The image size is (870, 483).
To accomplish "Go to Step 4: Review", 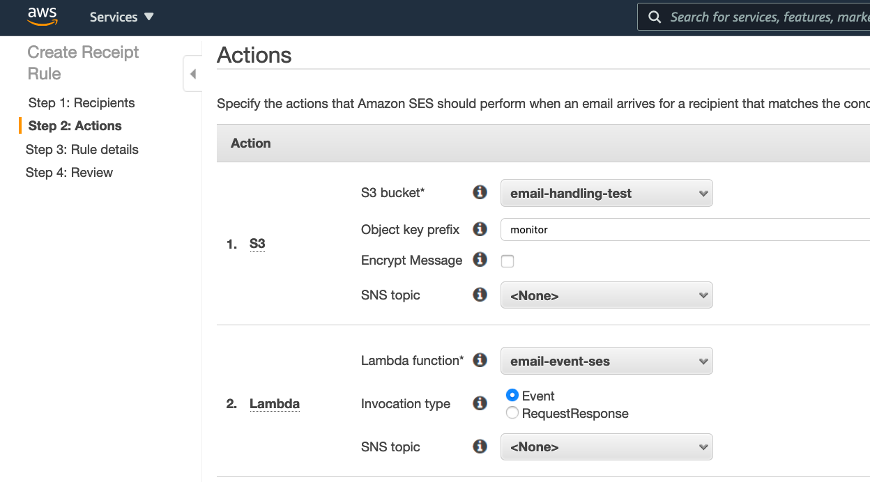I will click(x=69, y=173).
